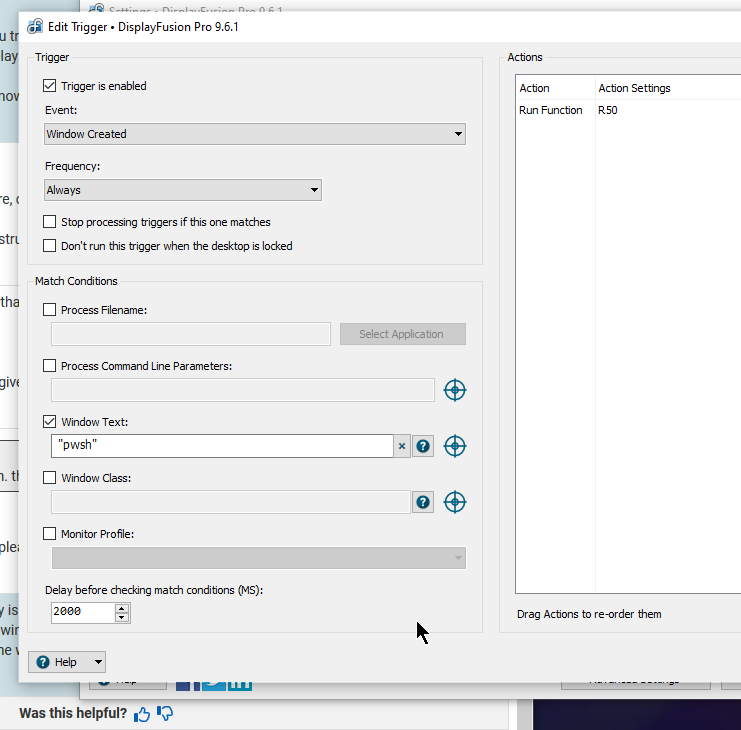The height and width of the screenshot is (730, 741).
Task: Open the help icon next to Window Text
Action: coord(423,446)
